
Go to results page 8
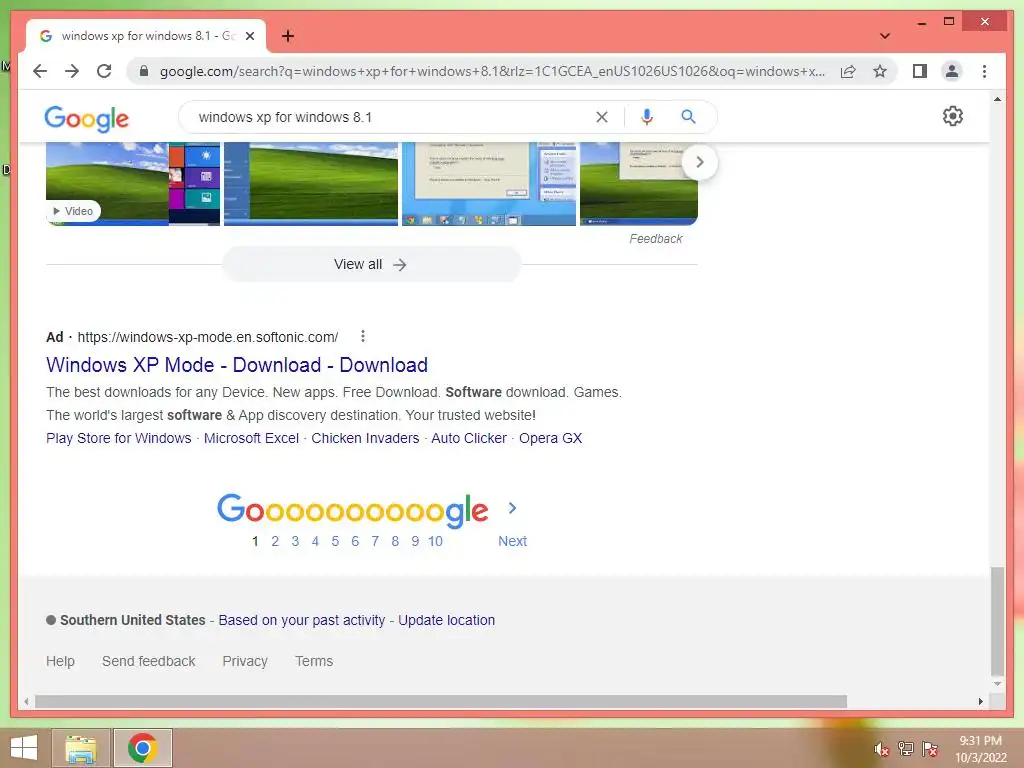coord(395,541)
